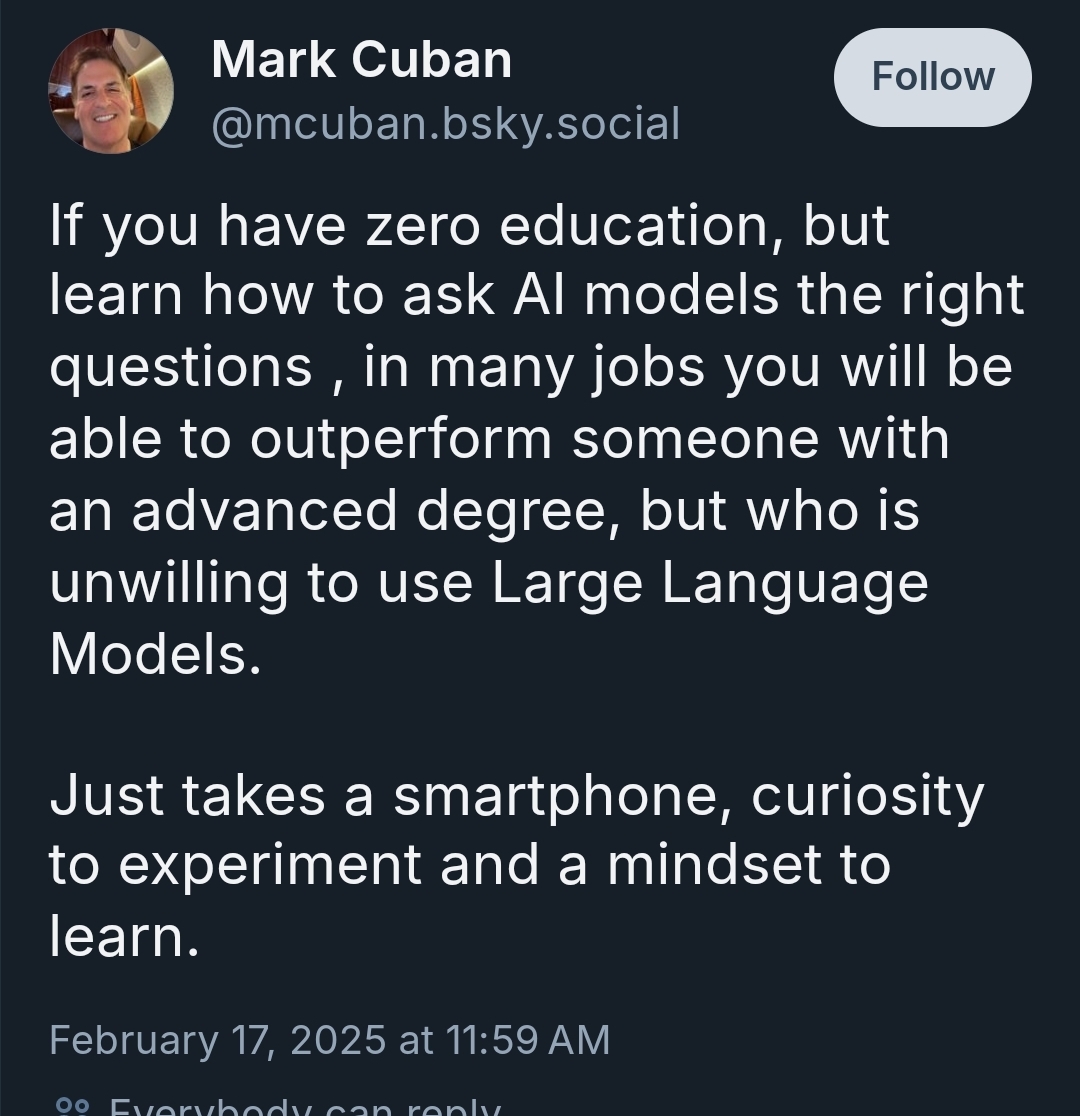
Task: Click the word "outperform" in the post
Action: click(400, 439)
